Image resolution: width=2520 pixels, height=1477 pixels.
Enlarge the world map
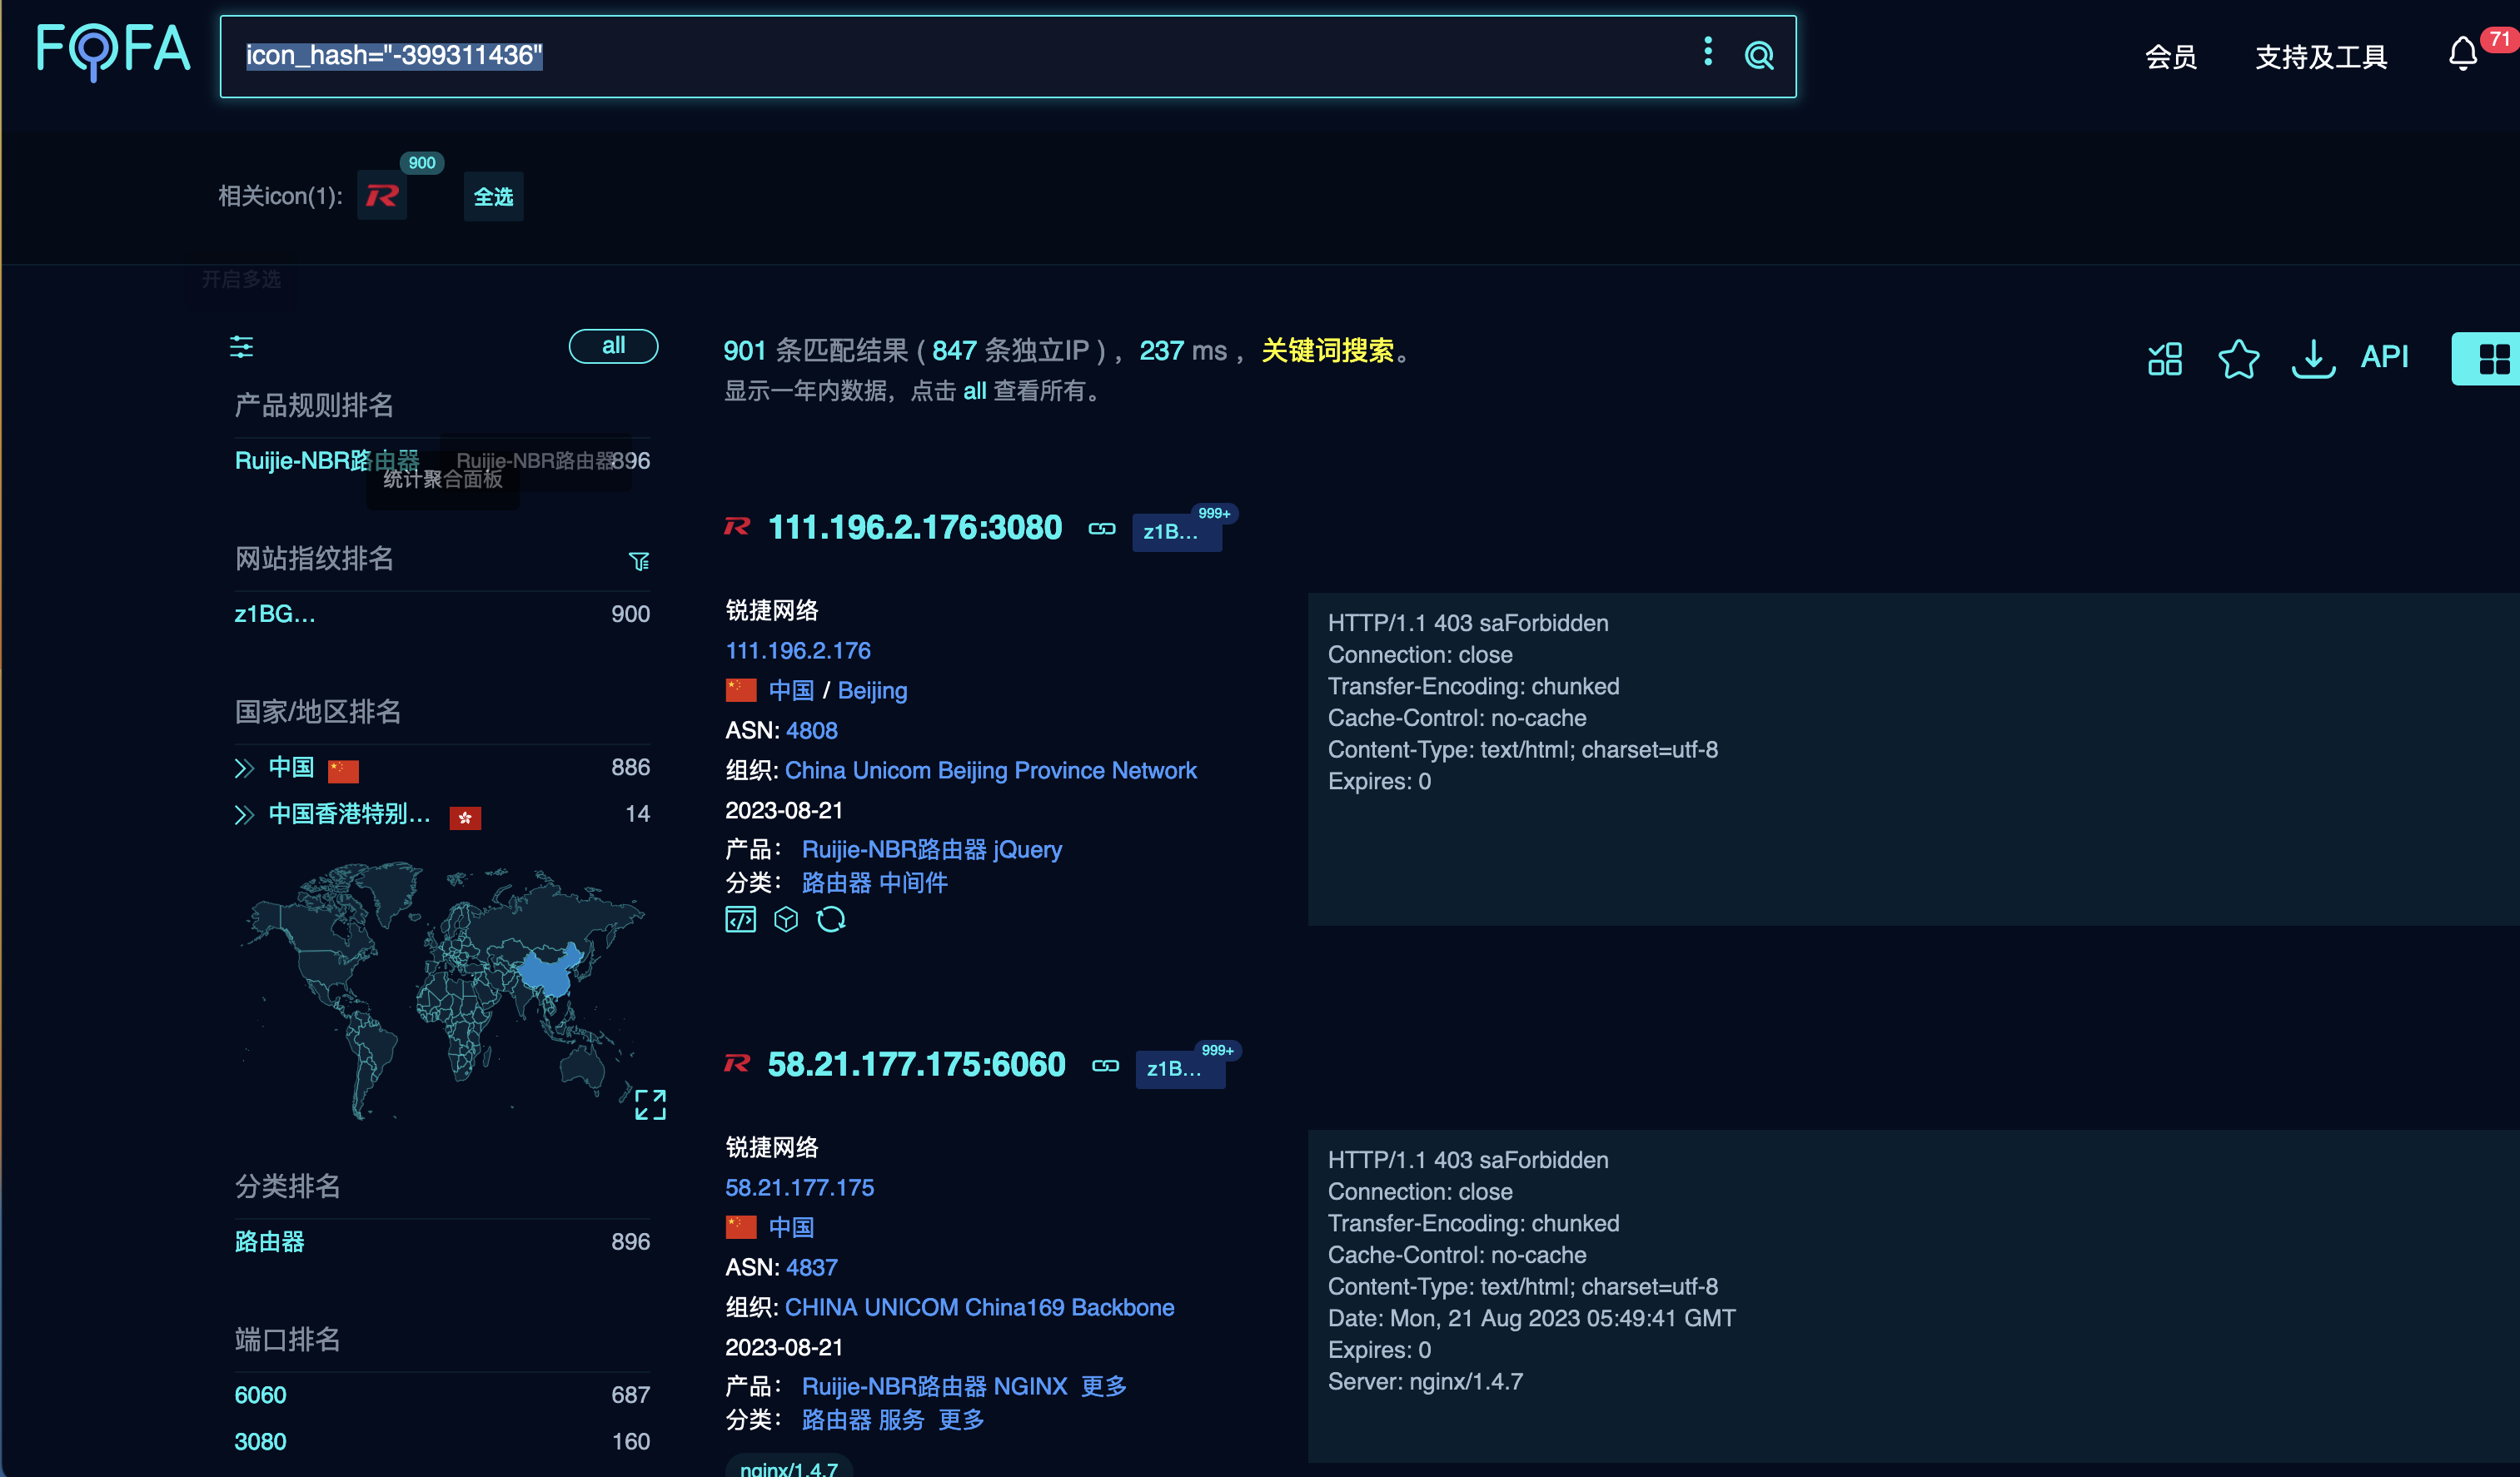650,1105
